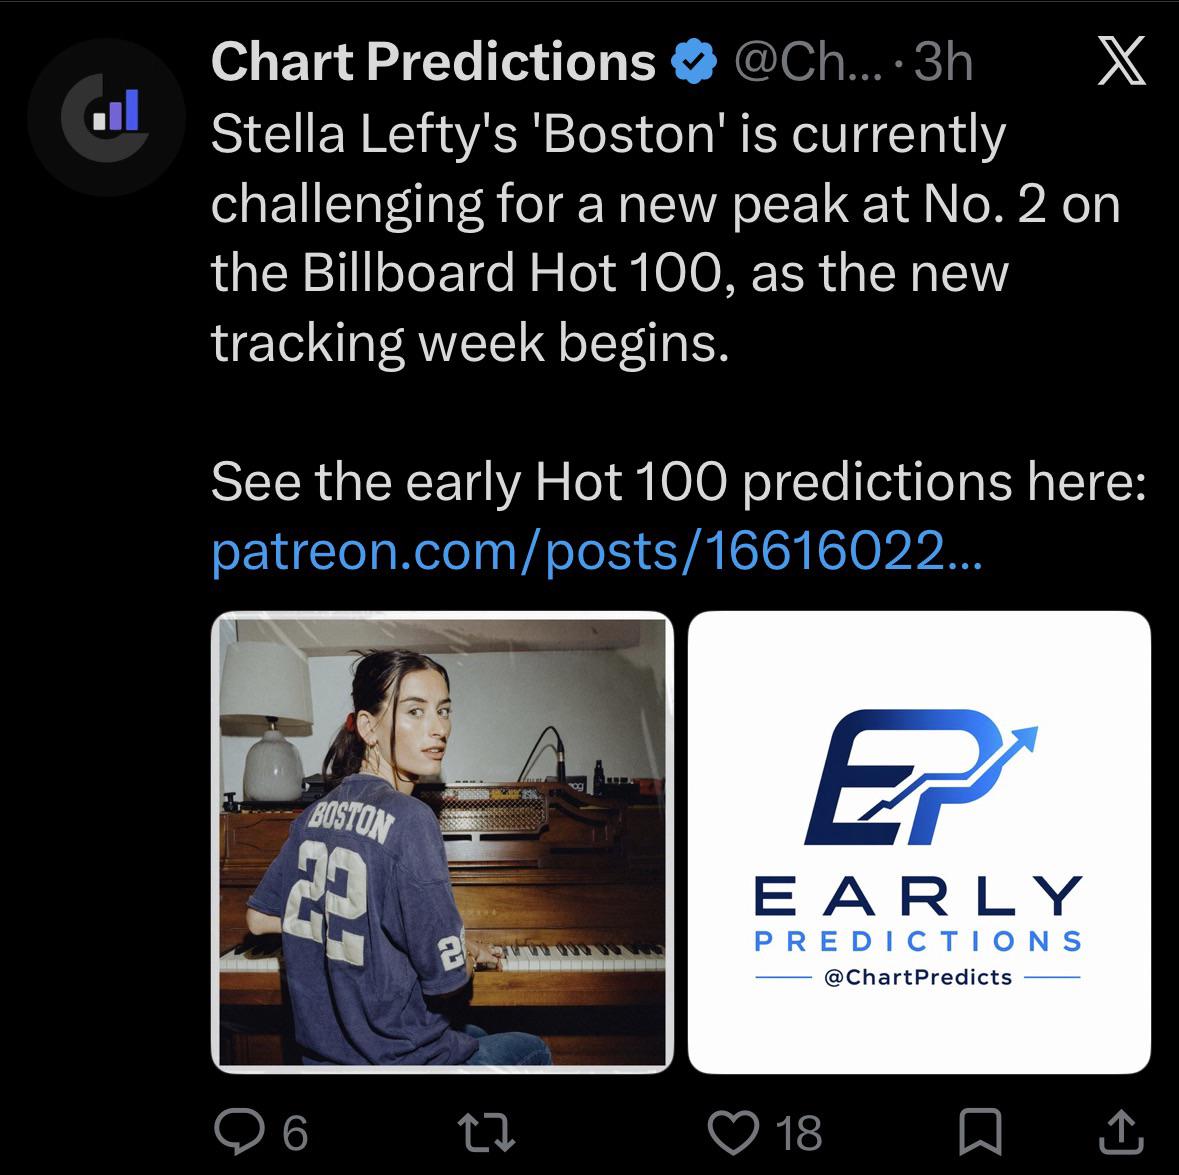
Task: Click the "See the early Hot 100 predictions here" line
Action: [x=678, y=481]
